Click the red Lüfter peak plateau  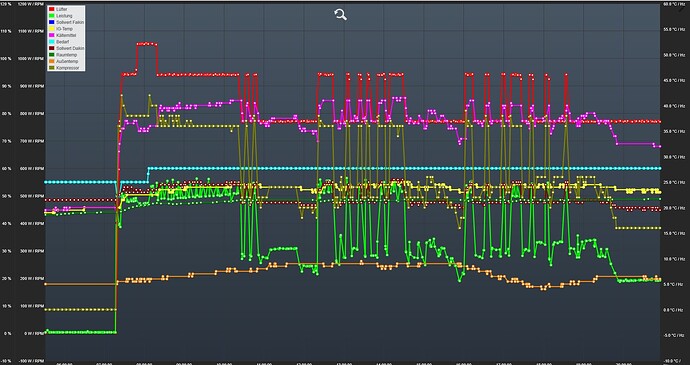147,44
